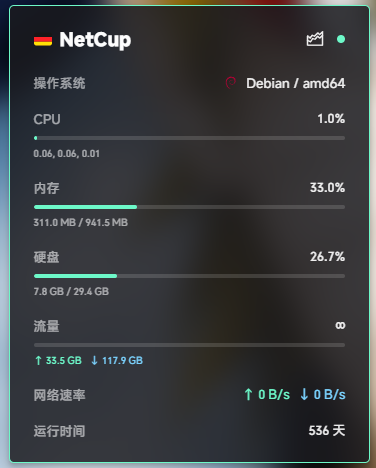Click the German flag icon
The width and height of the screenshot is (376, 468).
click(x=43, y=41)
